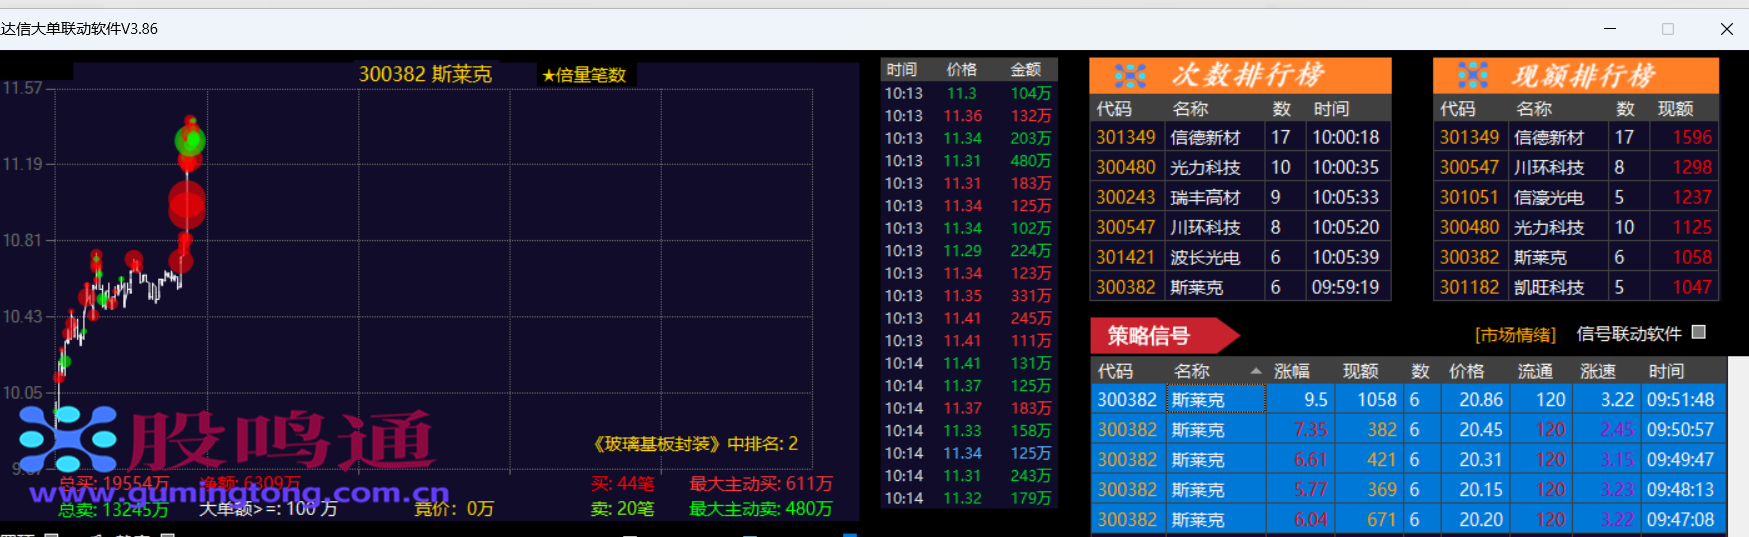
Task: Click the 卖: 20笔 count
Action: pyautogui.click(x=622, y=509)
